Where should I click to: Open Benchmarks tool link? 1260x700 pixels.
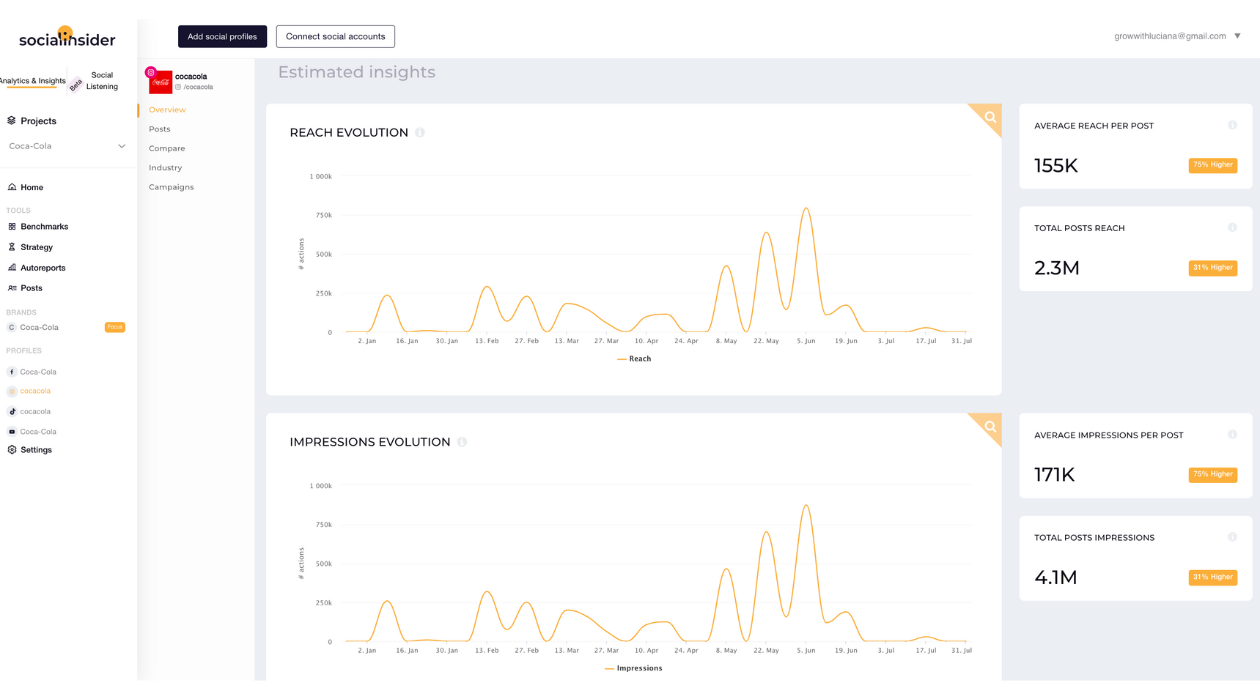point(44,227)
